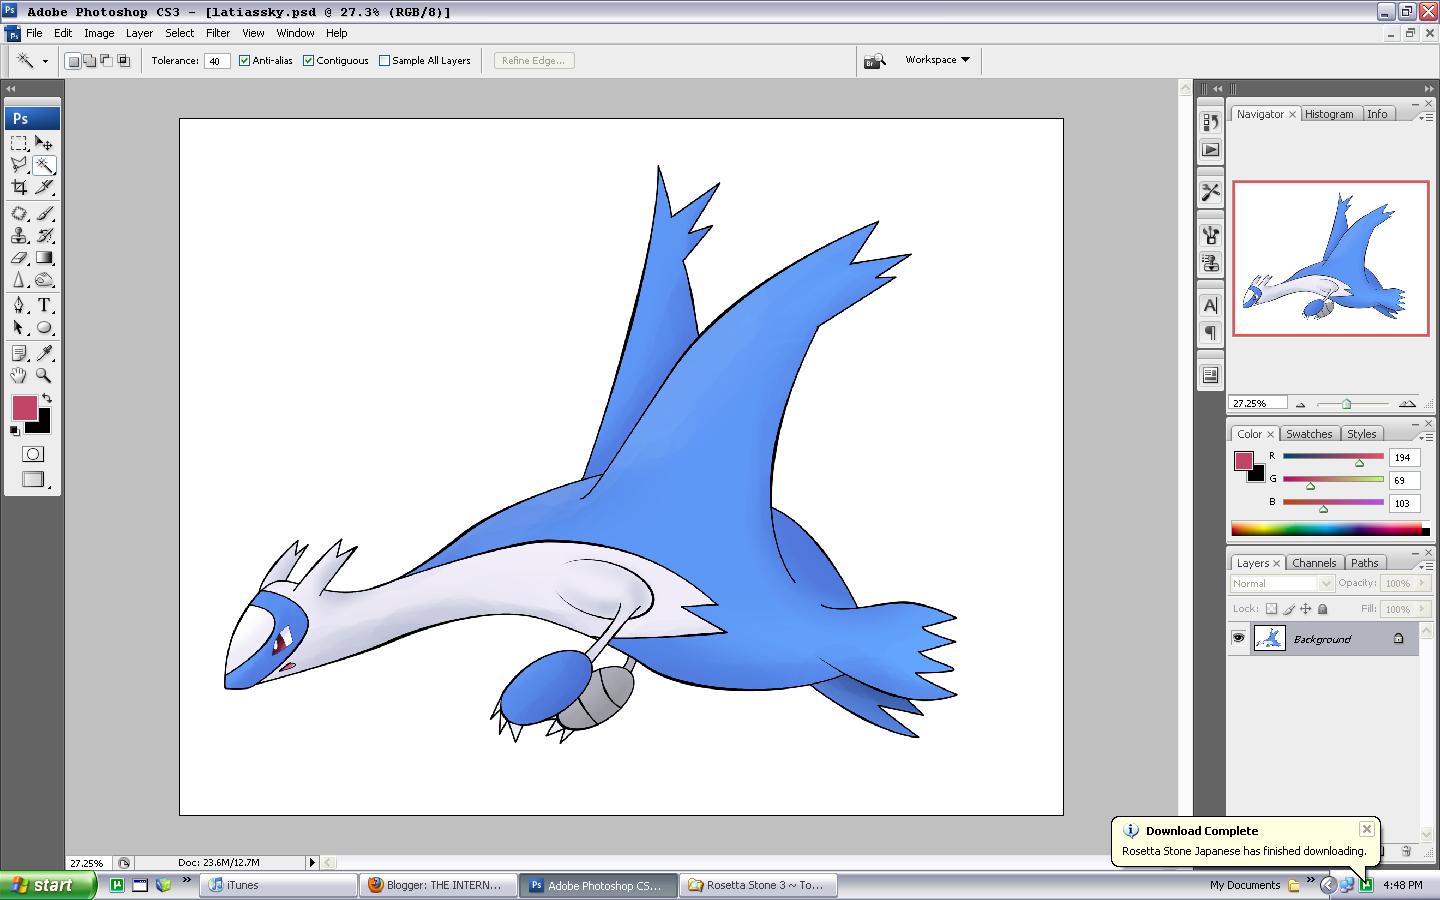Choose Add to selection mode button
This screenshot has width=1440, height=900.
(x=90, y=61)
